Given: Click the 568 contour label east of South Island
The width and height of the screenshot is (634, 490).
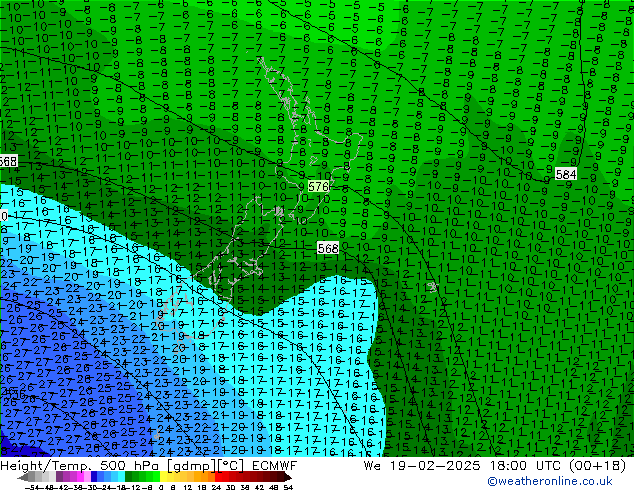Looking at the screenshot, I should 328,248.
